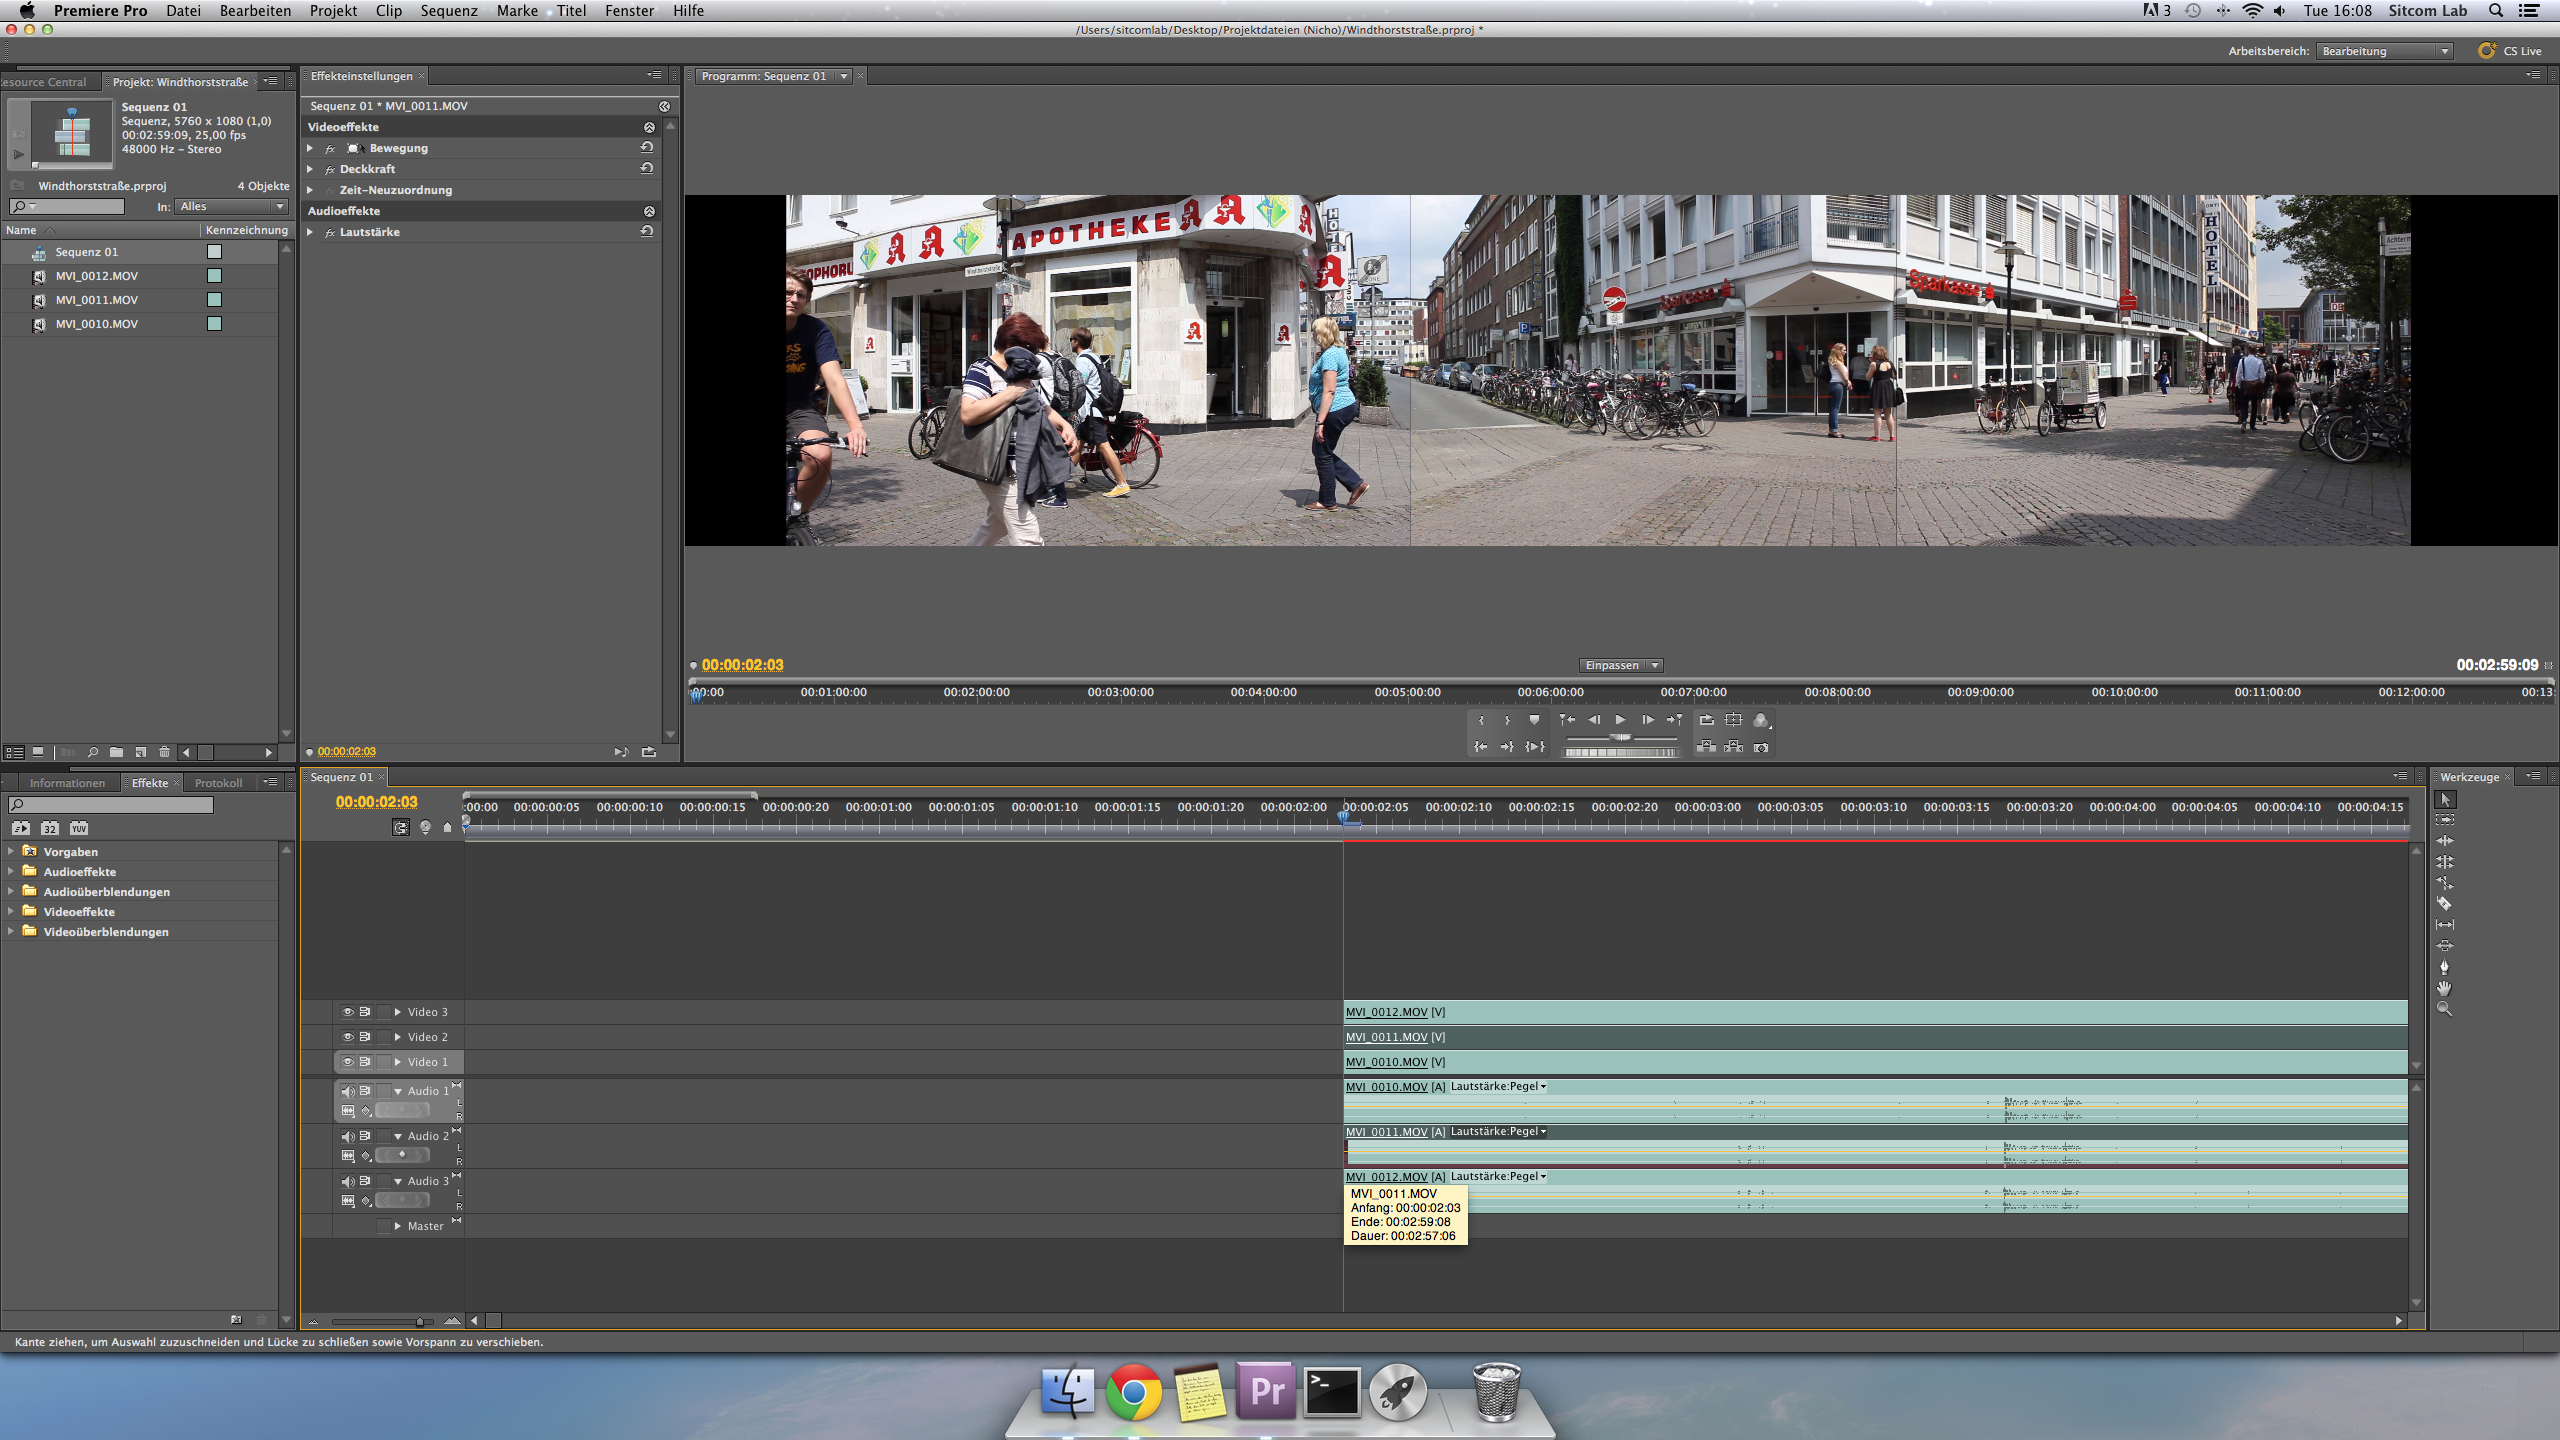Open the Einpassen zoom level dropdown
The width and height of the screenshot is (2560, 1440).
click(1621, 666)
